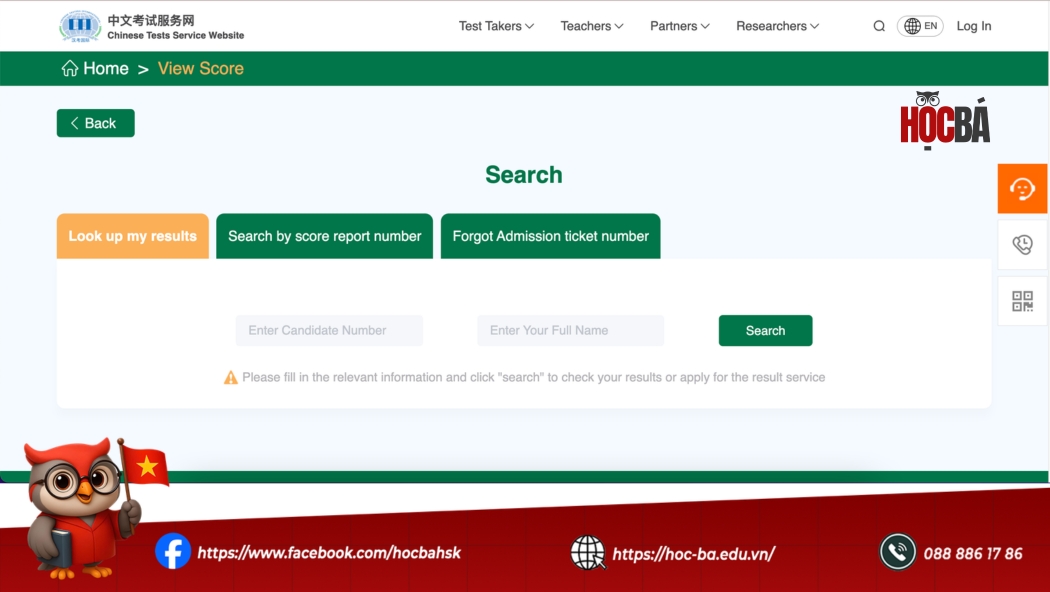Open the Researchers dropdown menu
Viewport: 1050px width, 592px height.
(777, 26)
